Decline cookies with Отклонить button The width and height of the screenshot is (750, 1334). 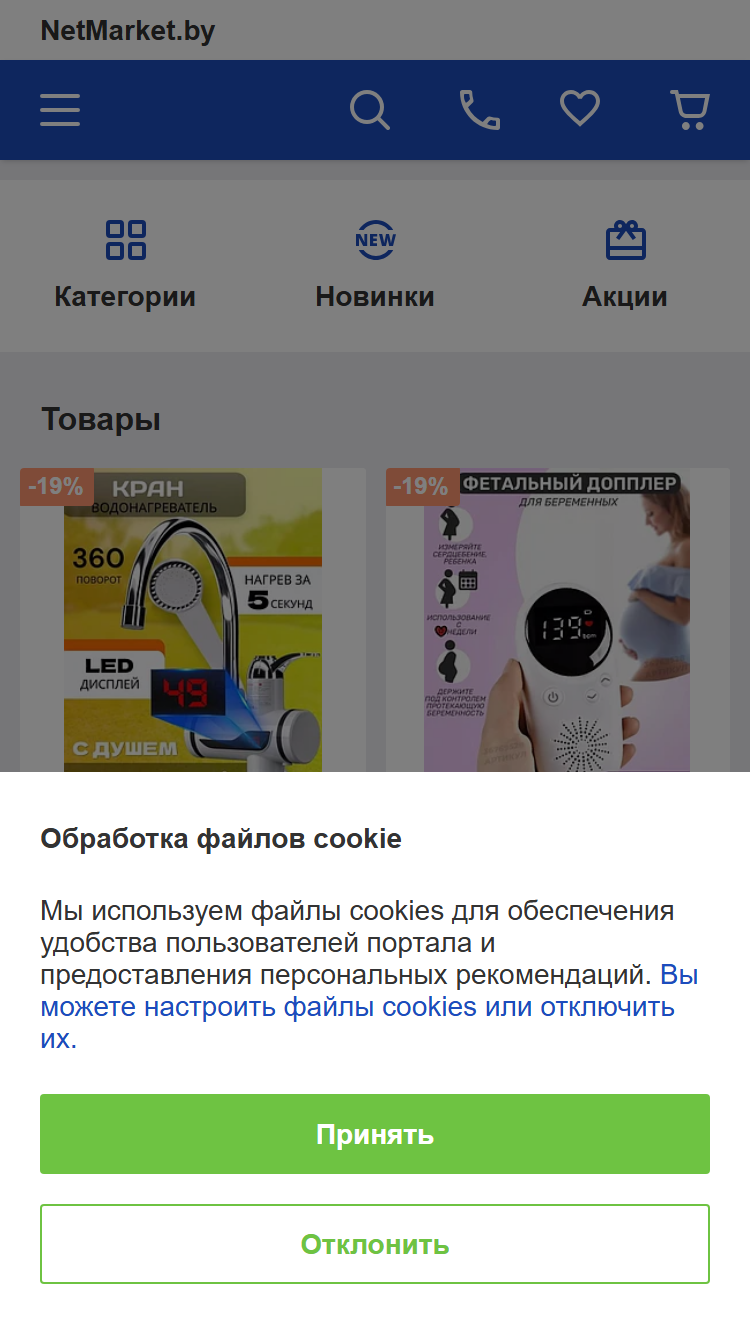tap(375, 1244)
